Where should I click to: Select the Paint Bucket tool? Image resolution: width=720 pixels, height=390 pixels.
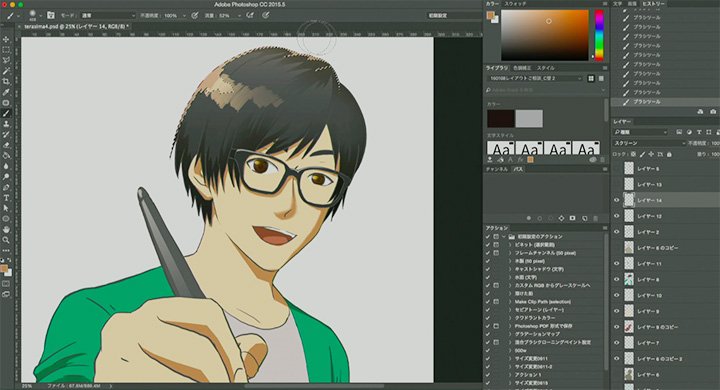6,155
